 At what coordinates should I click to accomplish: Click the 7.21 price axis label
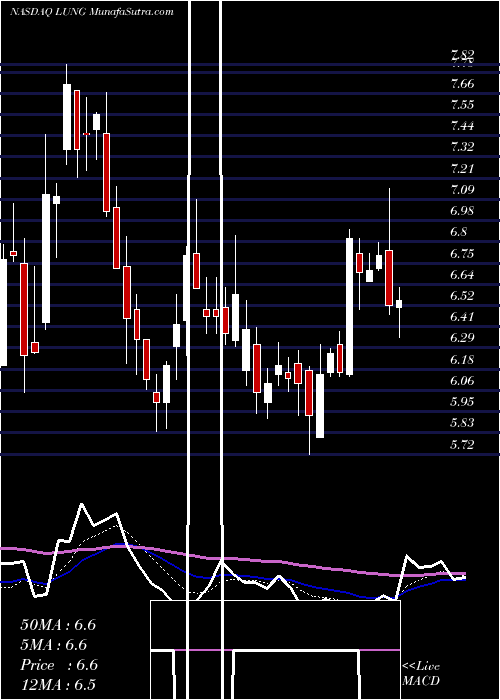[462, 169]
